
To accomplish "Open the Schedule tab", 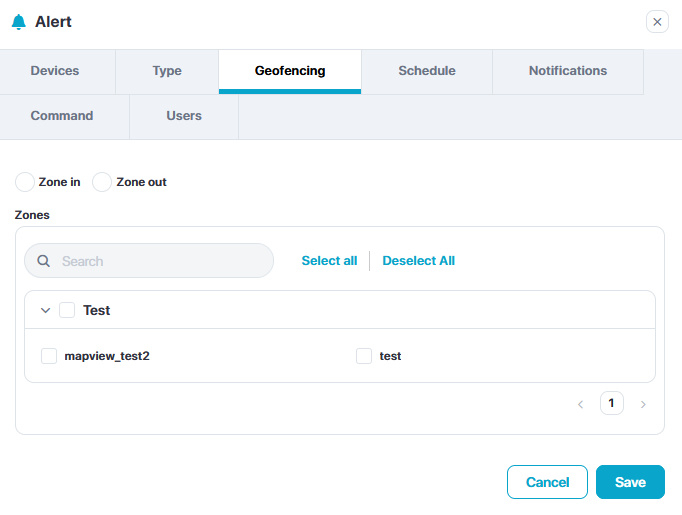I will [427, 71].
